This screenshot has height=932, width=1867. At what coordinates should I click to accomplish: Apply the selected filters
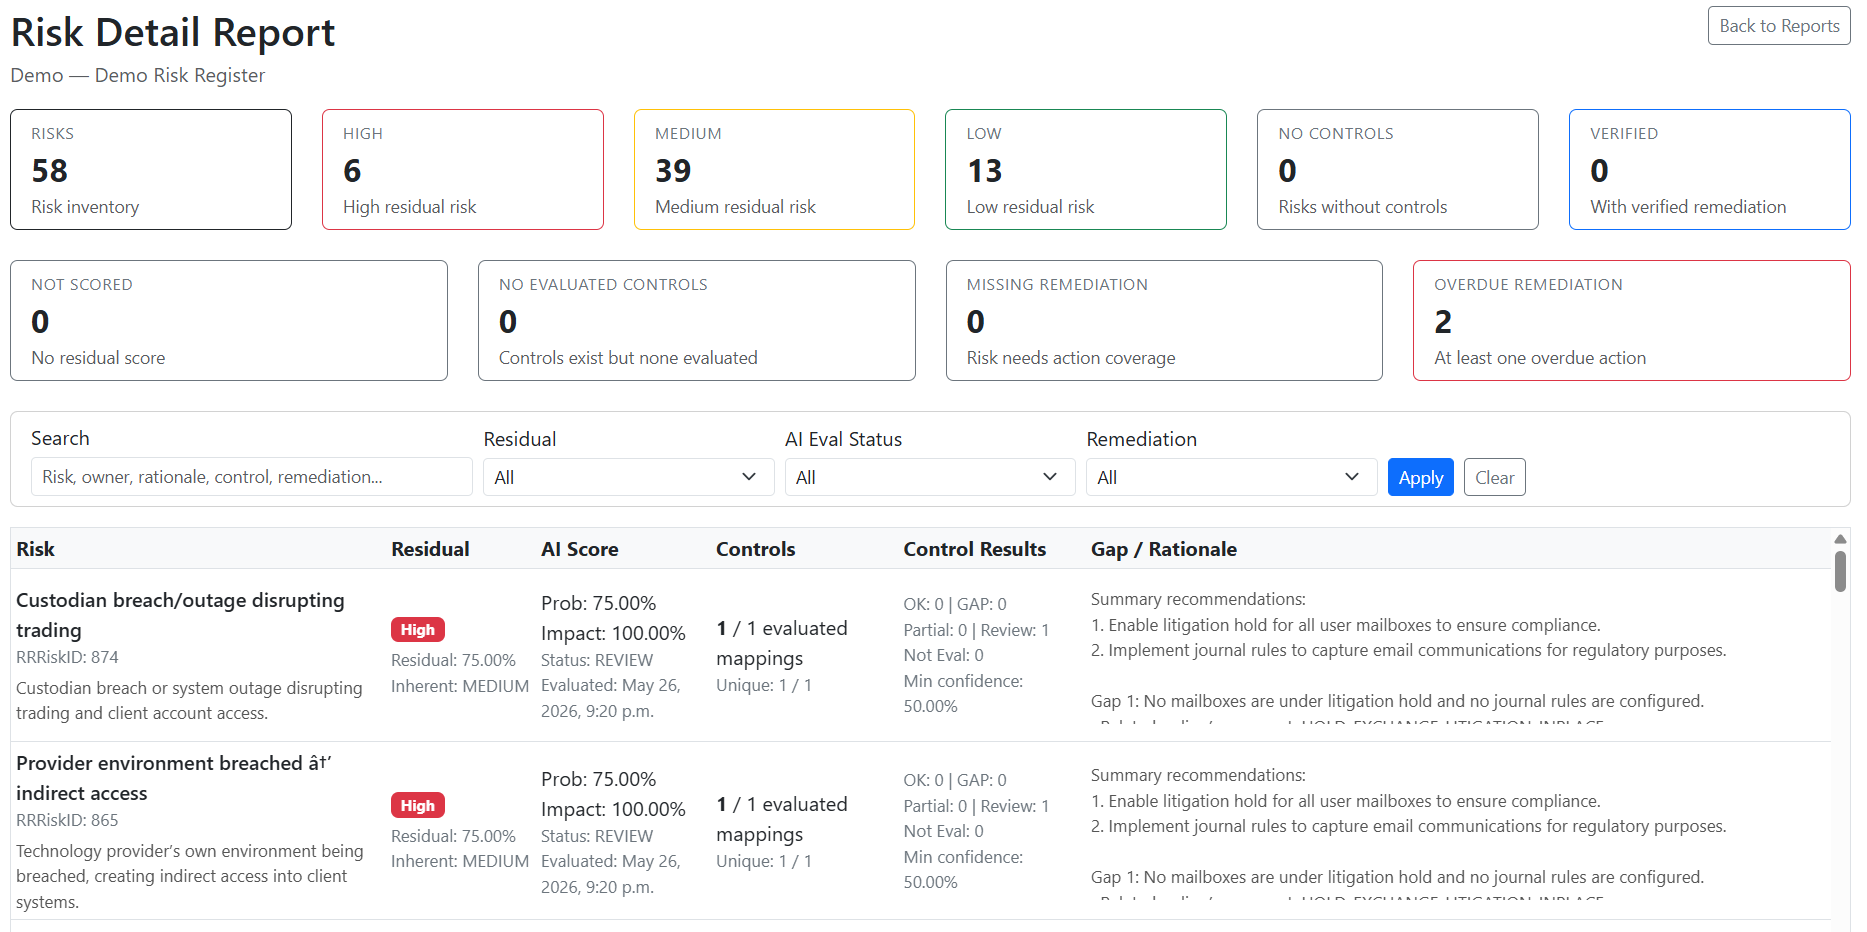[1420, 477]
